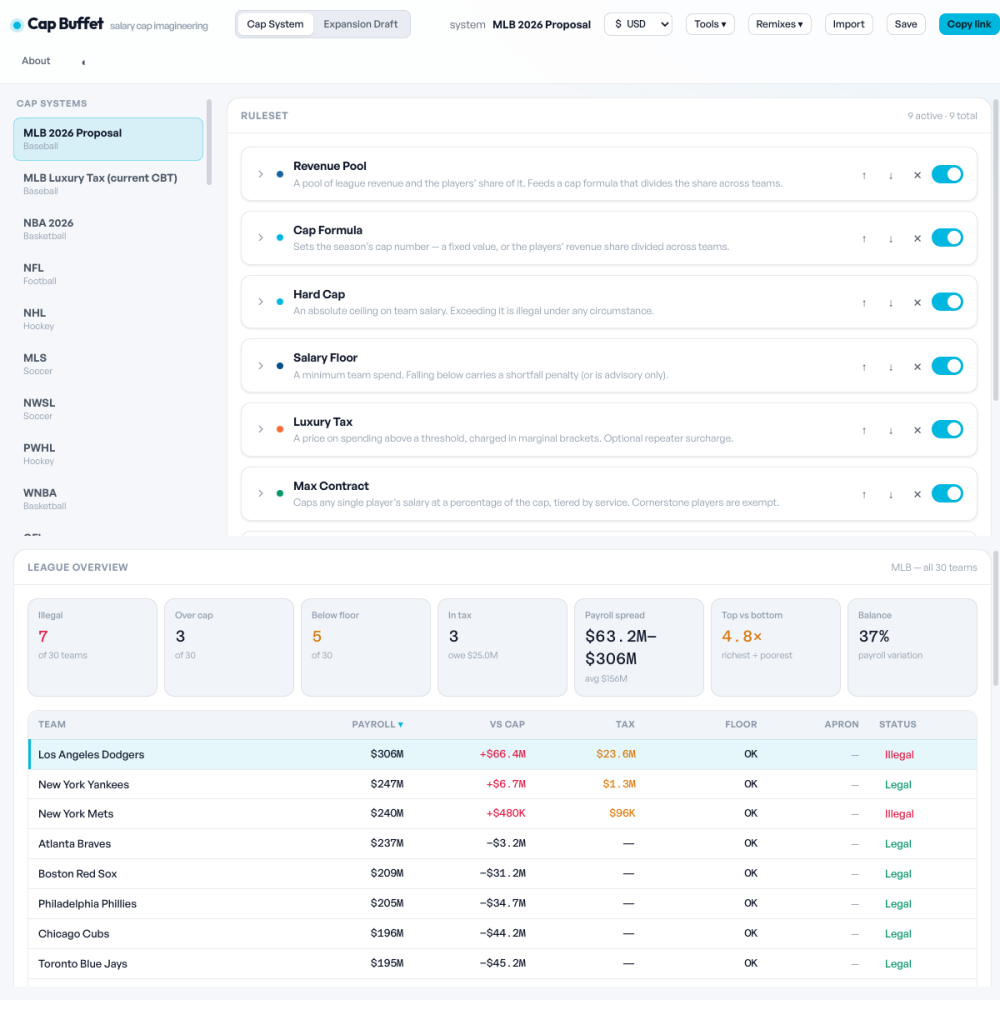Select the MLB 2026 Proposal system
Screen dimensions: 1000x1033
(x=108, y=139)
